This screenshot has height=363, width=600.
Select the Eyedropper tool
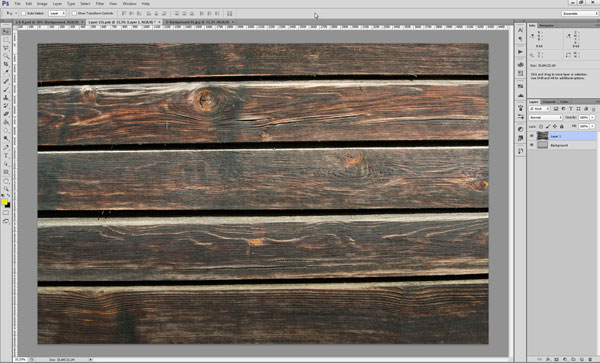point(6,72)
